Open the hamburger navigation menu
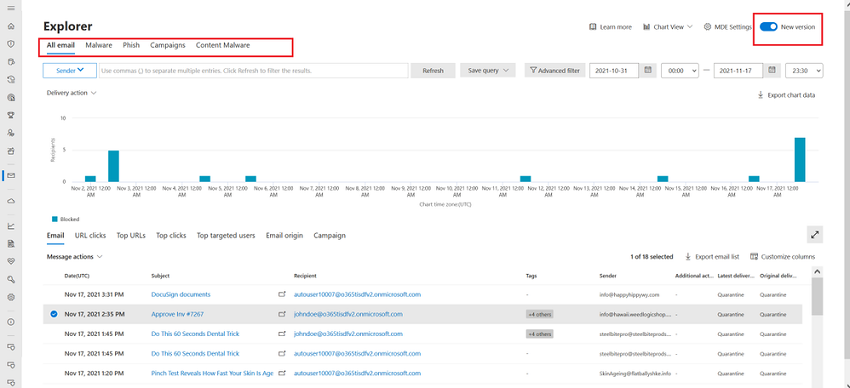The height and width of the screenshot is (388, 850). 11,8
